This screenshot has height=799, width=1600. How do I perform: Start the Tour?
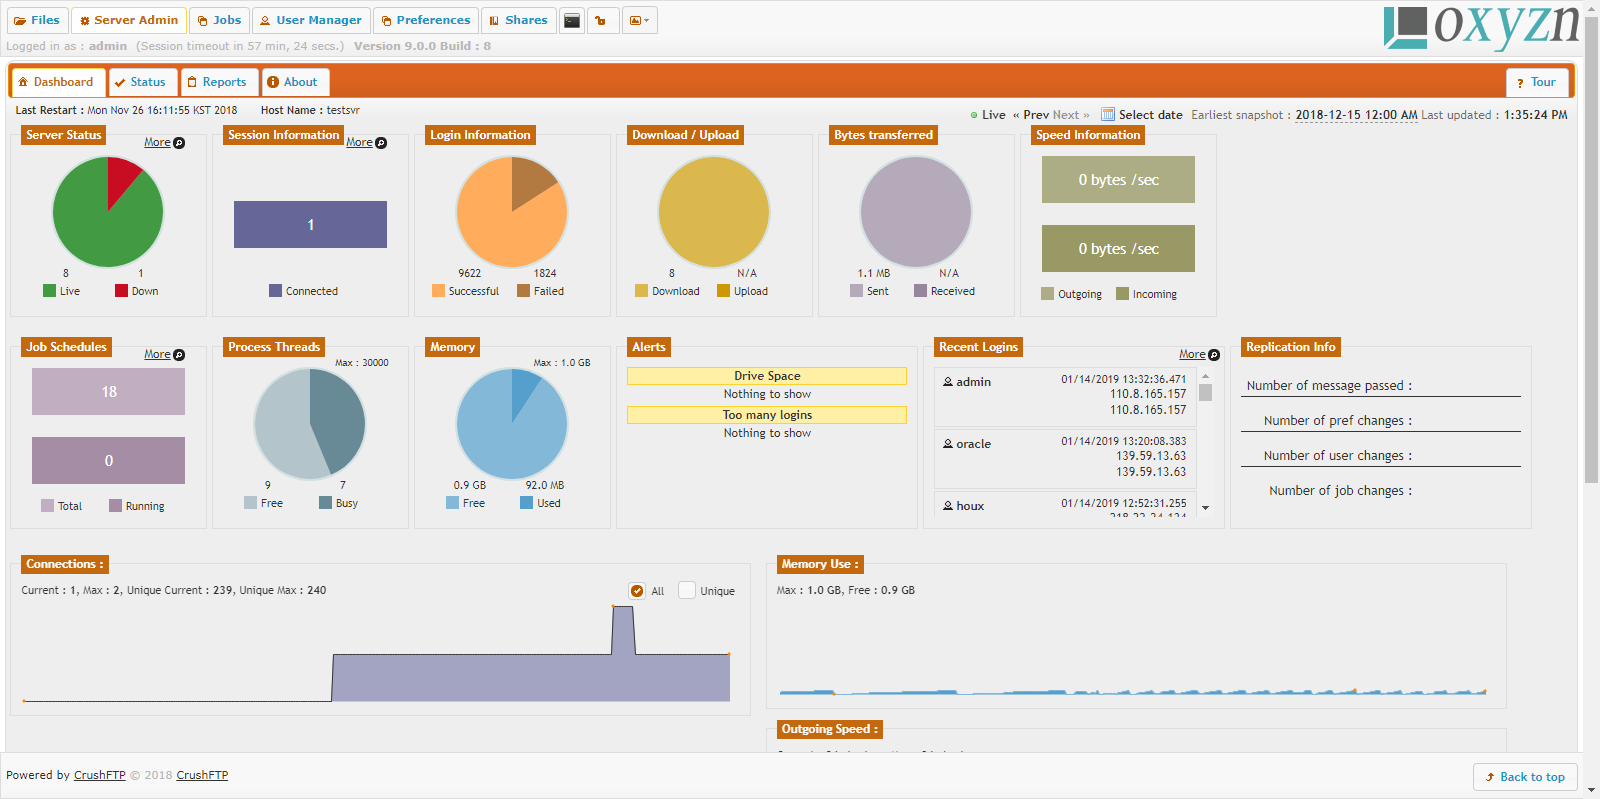[1536, 82]
